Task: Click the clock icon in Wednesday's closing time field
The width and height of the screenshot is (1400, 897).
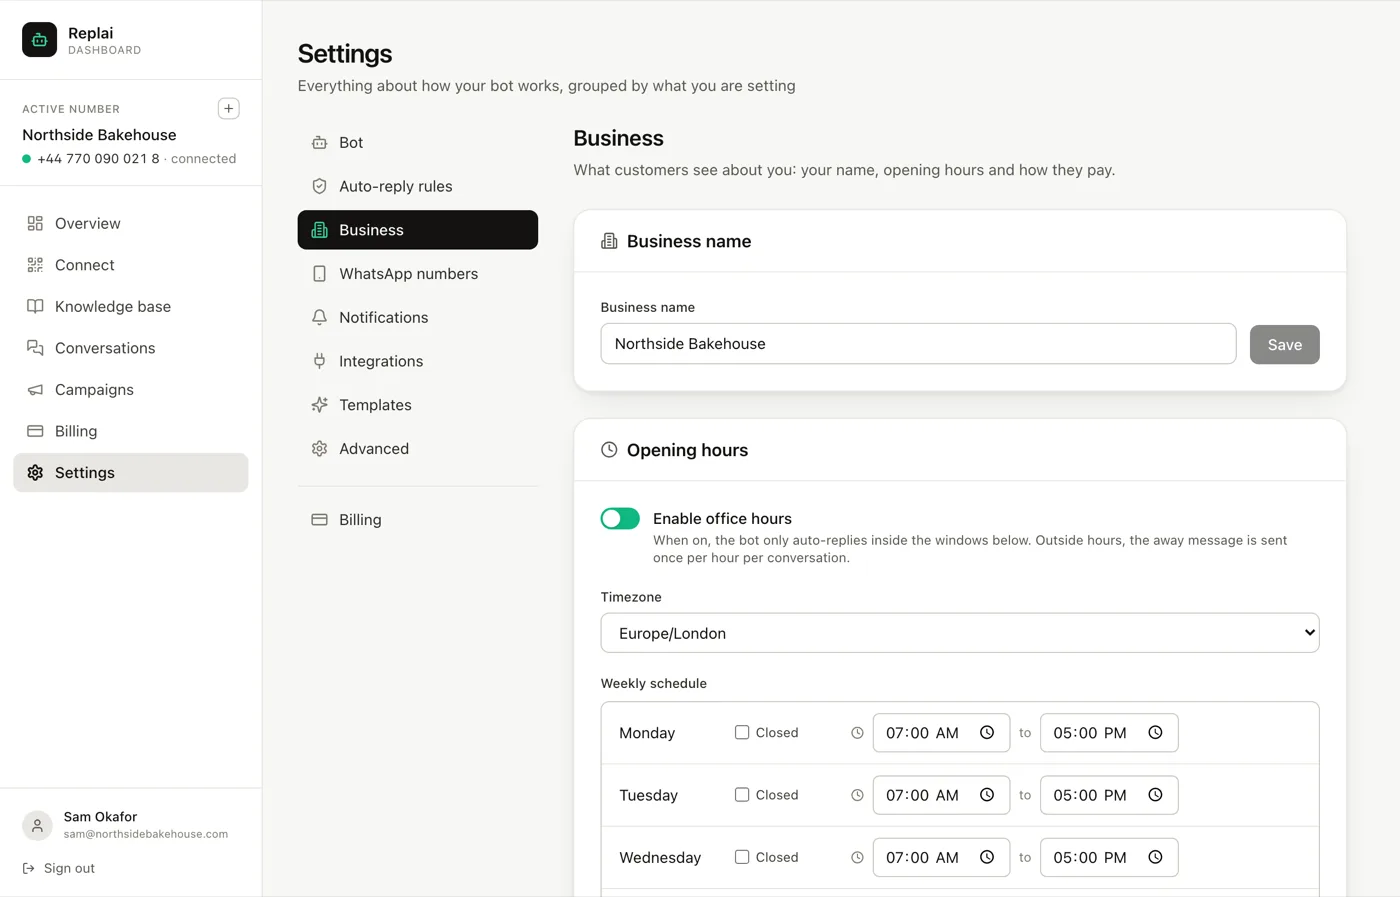Action: (1155, 857)
